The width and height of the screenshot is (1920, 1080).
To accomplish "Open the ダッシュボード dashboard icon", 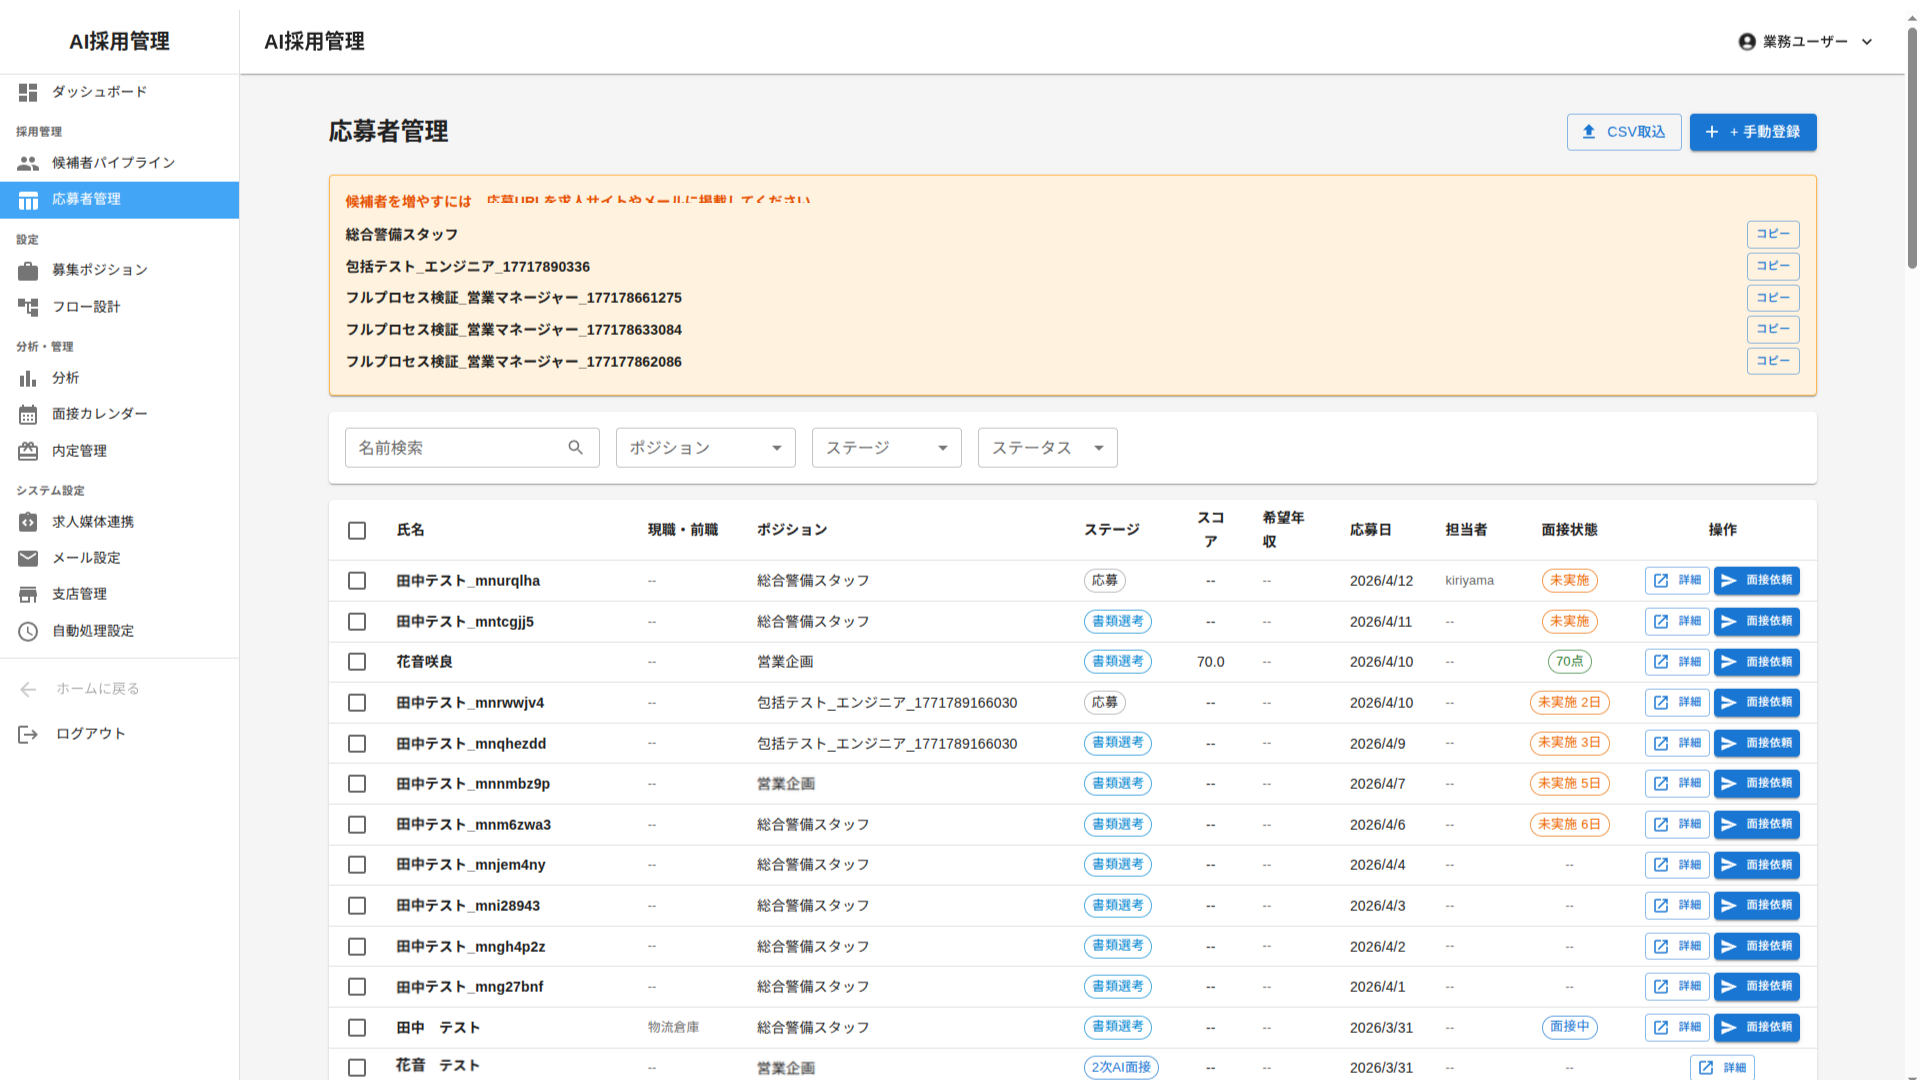I will (28, 92).
